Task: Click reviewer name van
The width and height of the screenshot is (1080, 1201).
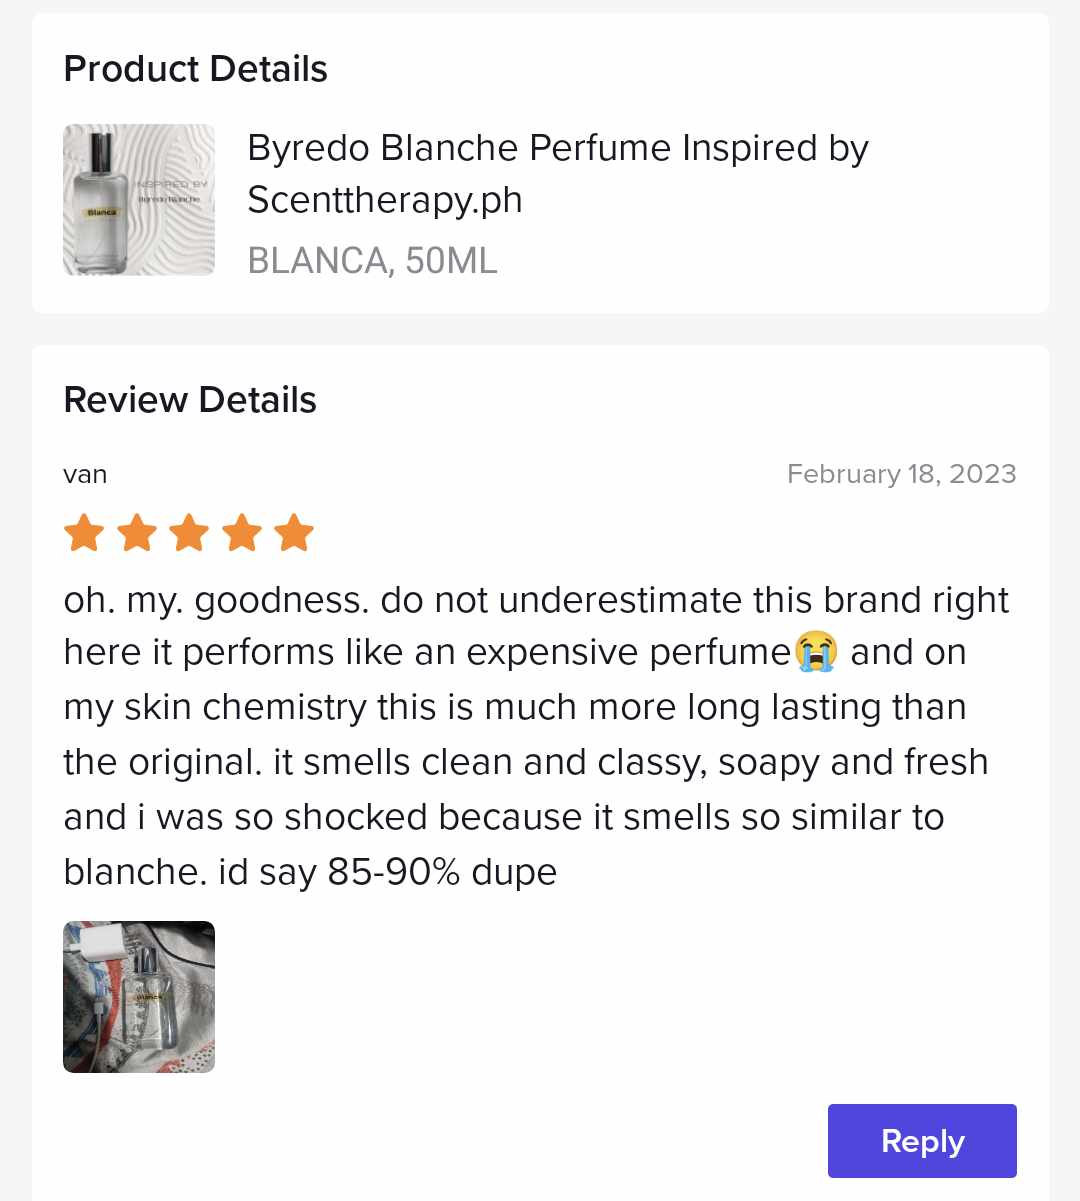Action: tap(85, 474)
